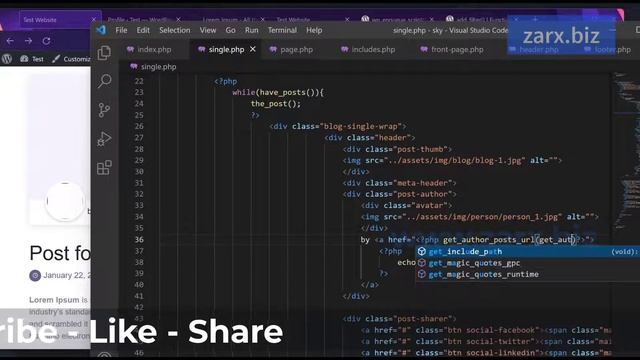Click line number 26 in the gutter
The width and height of the screenshot is (640, 360).
tap(139, 127)
